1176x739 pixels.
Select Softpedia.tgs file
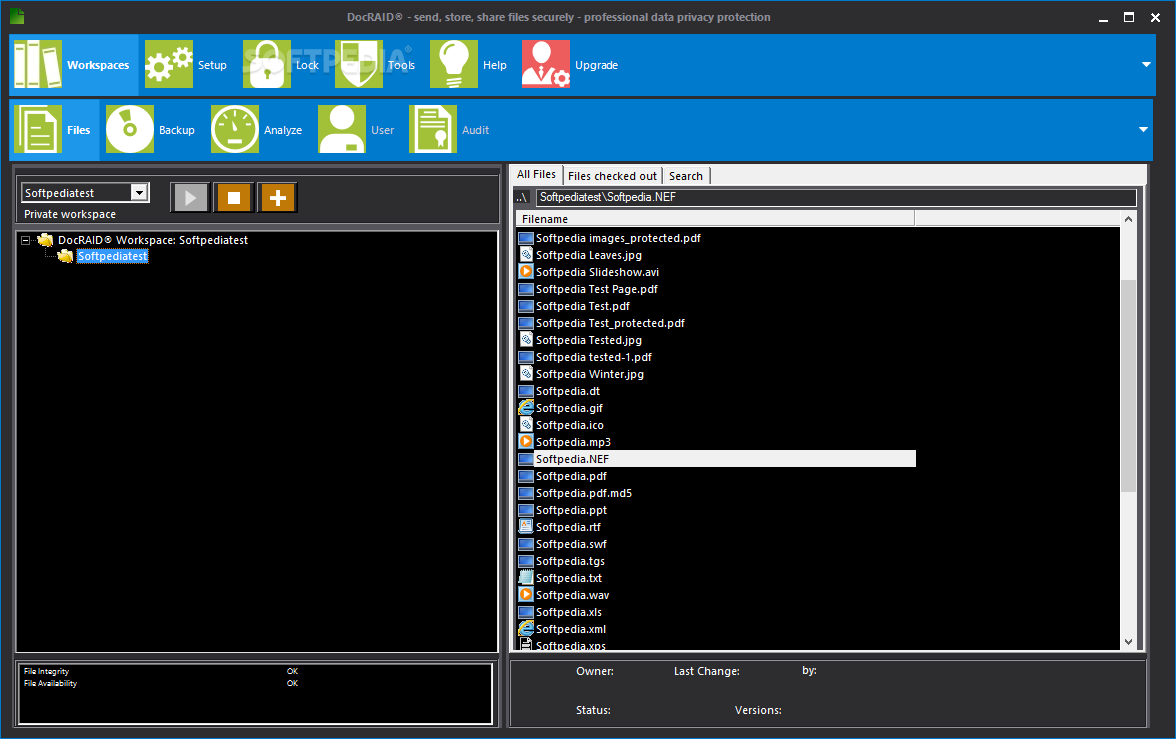(x=570, y=561)
